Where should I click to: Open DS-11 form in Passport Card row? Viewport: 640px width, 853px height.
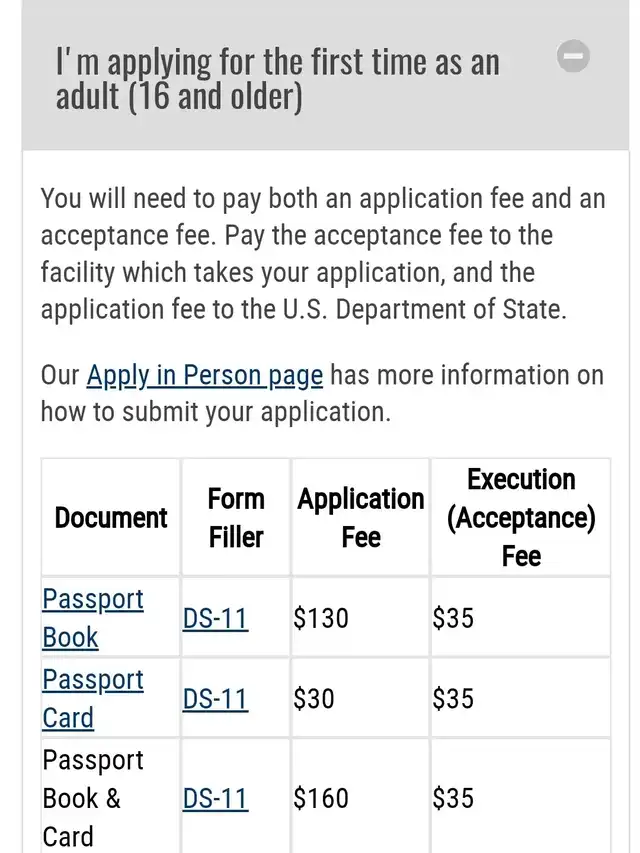pos(215,698)
